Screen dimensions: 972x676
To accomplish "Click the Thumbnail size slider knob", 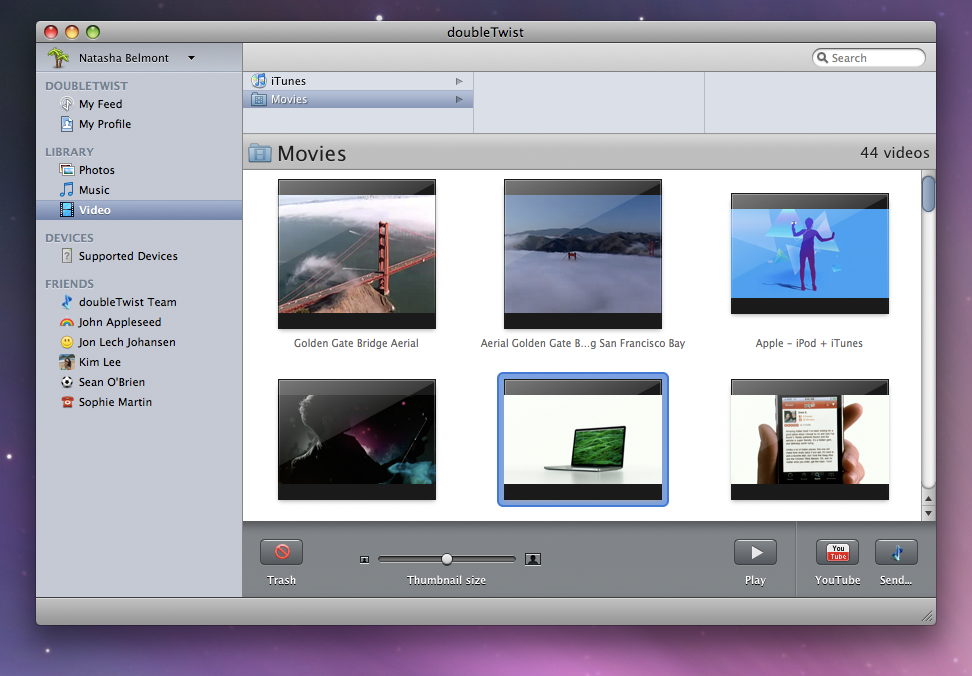I will (447, 559).
